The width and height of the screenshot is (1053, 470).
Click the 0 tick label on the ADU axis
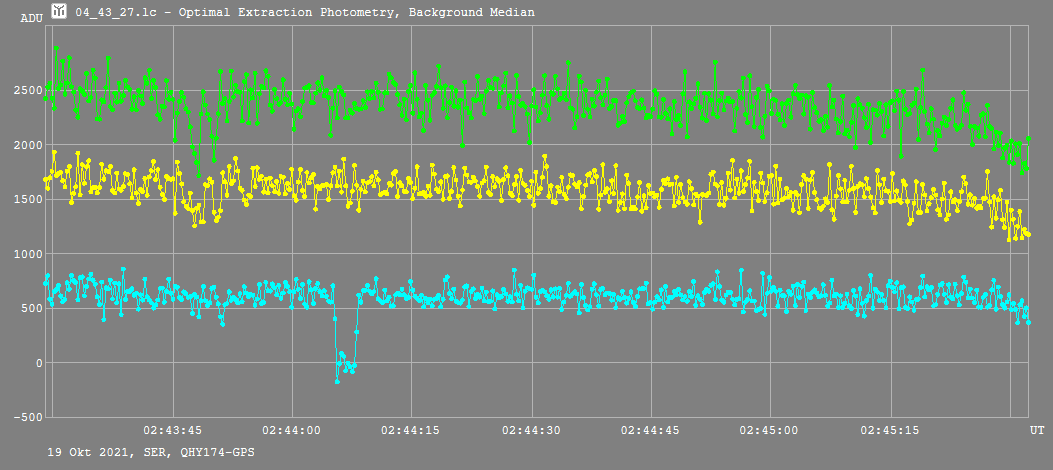[38, 362]
